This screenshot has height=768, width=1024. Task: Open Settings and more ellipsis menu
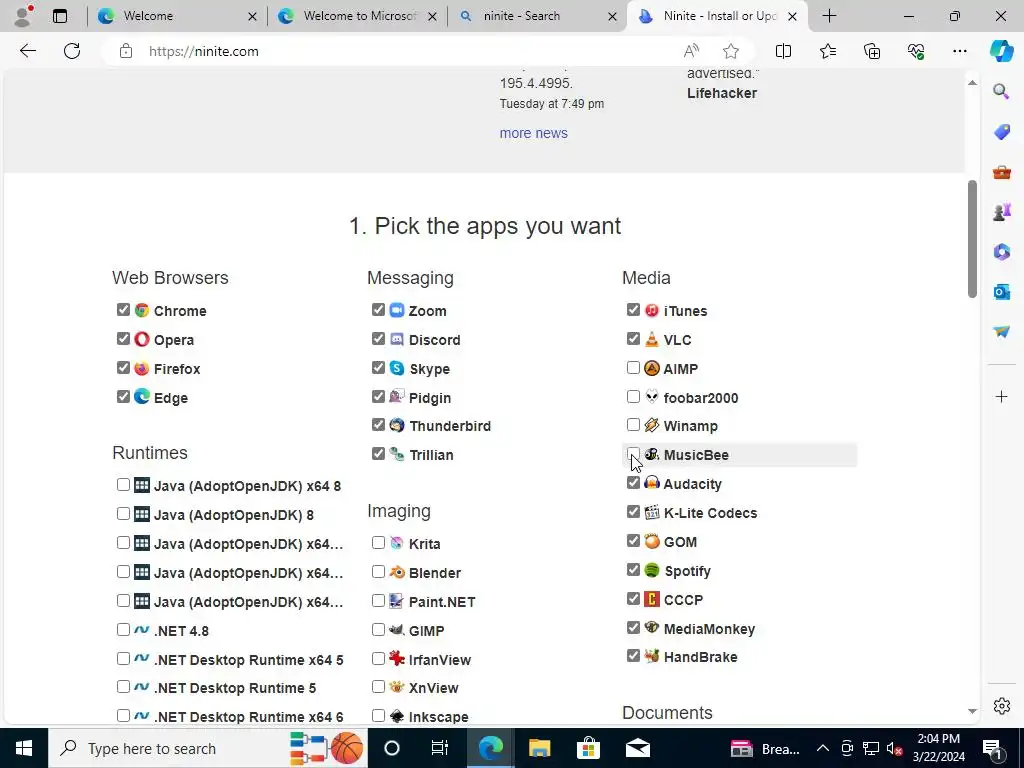[x=959, y=51]
